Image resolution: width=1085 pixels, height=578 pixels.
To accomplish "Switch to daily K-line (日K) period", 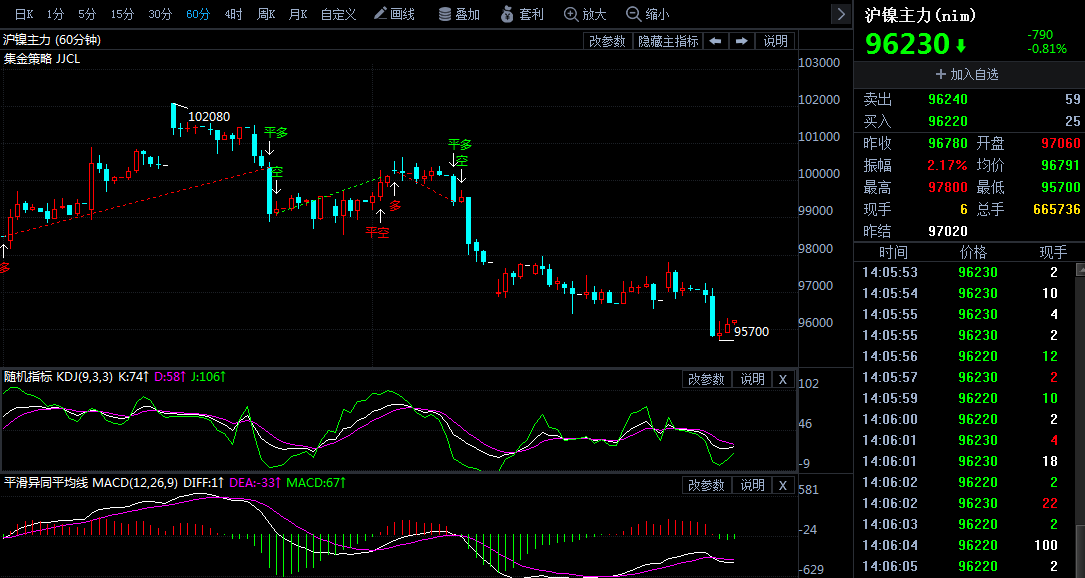I will tap(24, 14).
